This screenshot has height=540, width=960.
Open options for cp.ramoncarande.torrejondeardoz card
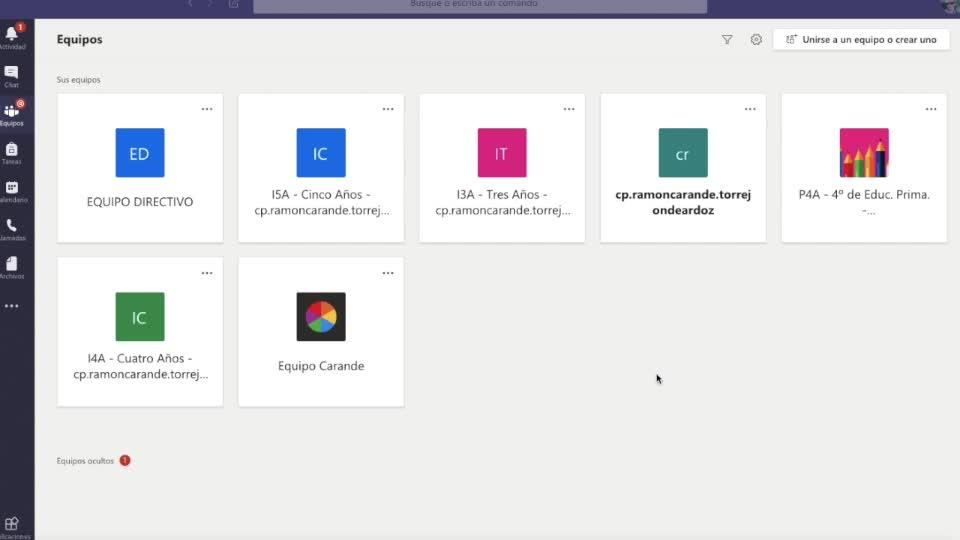tap(750, 109)
